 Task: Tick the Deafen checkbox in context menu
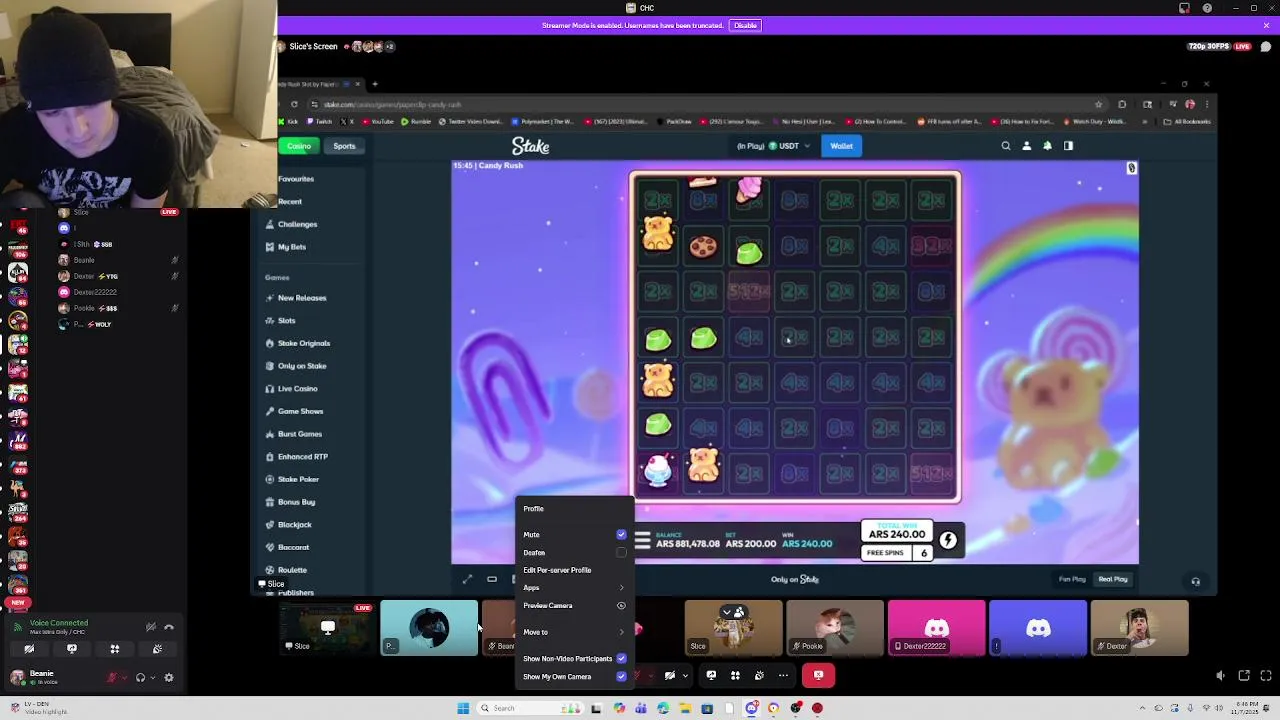[x=621, y=553]
